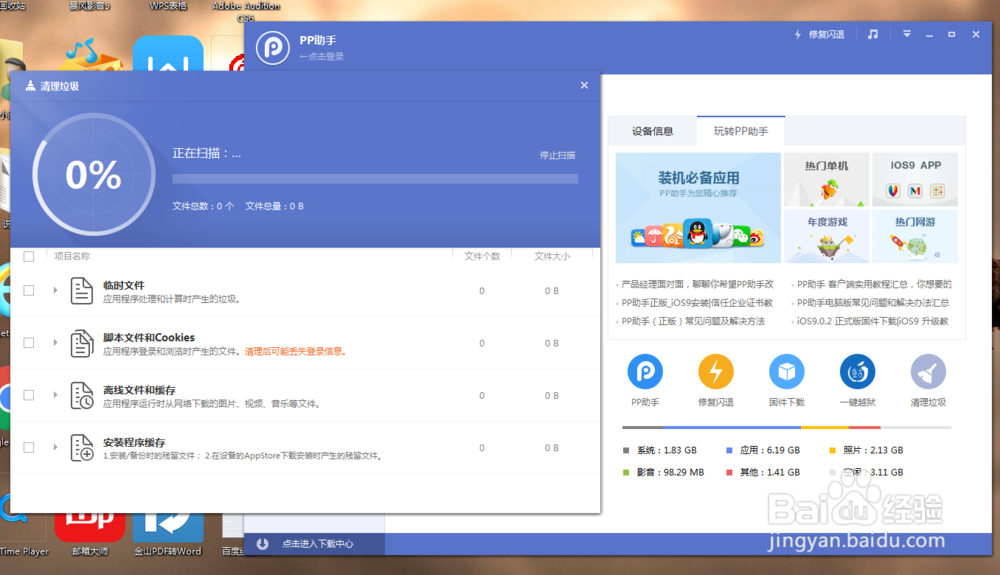Viewport: 1000px width, 575px height.
Task: Expand the 安装程序缓存 row arrow
Action: pos(55,448)
